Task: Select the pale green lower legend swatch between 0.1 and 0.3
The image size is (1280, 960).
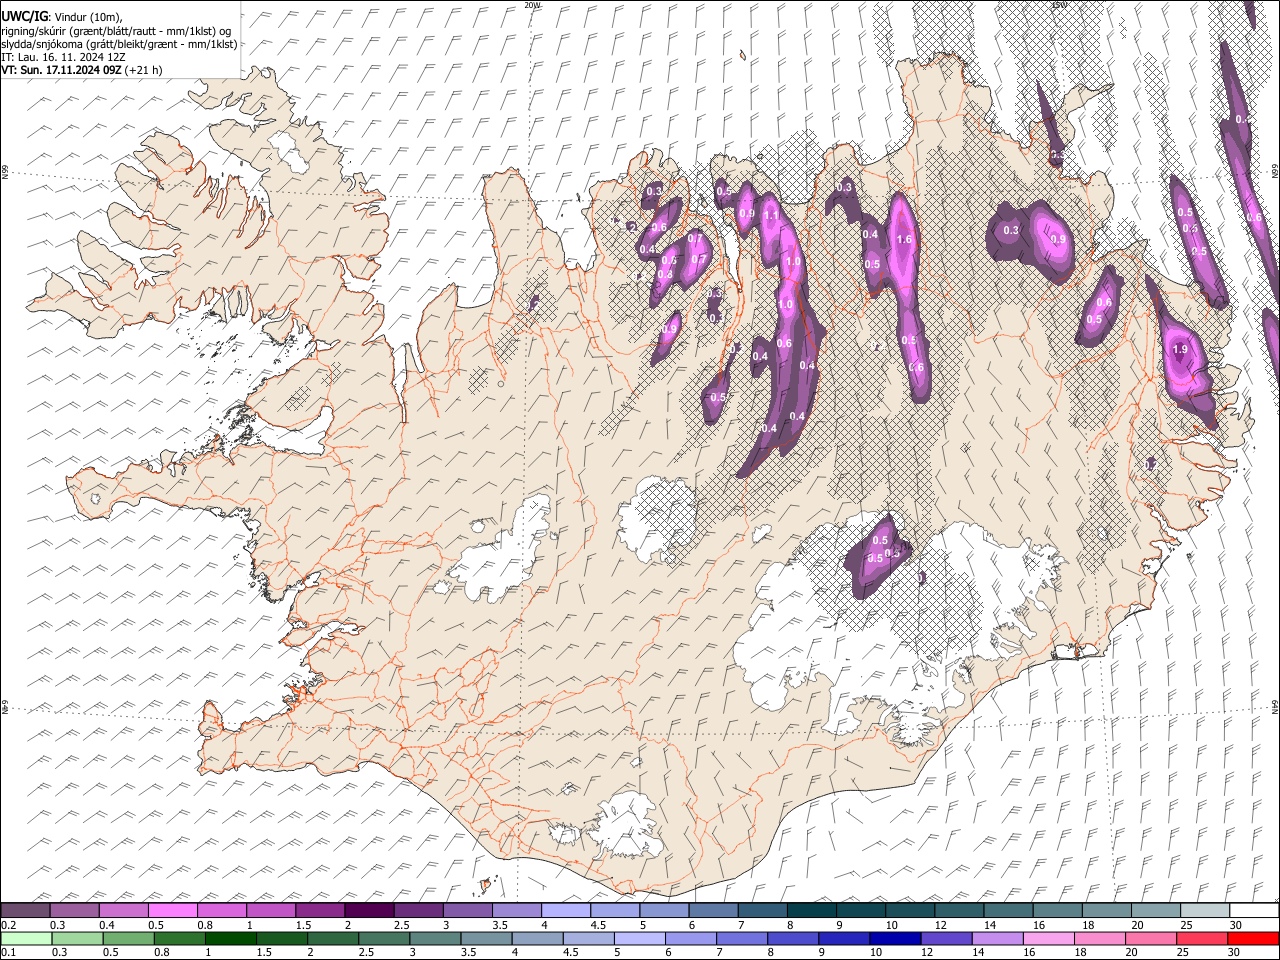Action: click(25, 939)
